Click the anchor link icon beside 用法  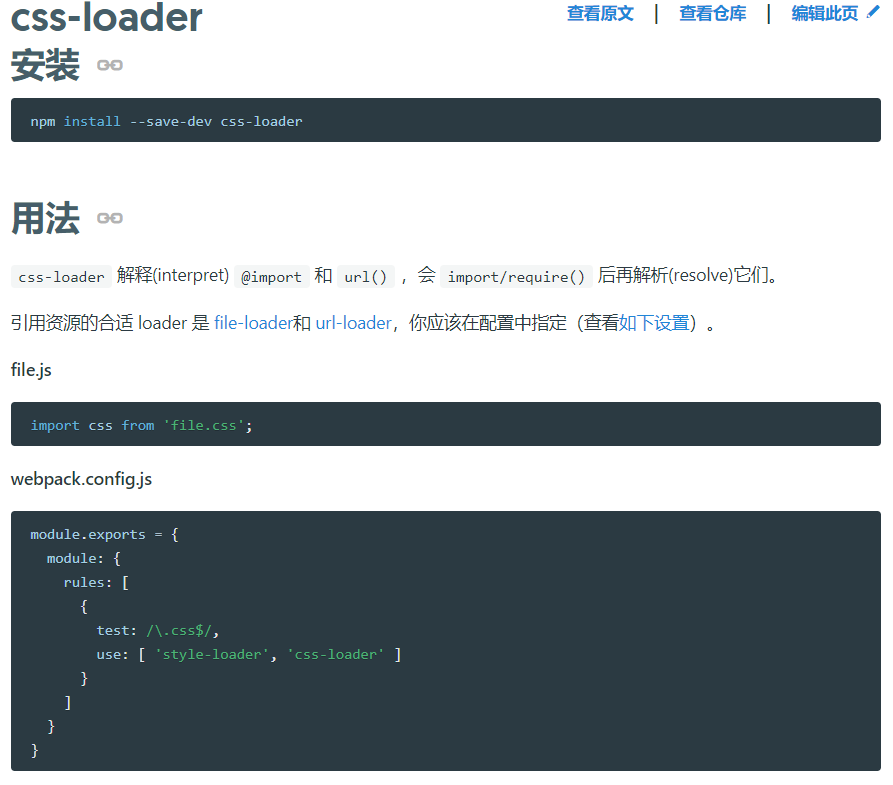pos(109,218)
